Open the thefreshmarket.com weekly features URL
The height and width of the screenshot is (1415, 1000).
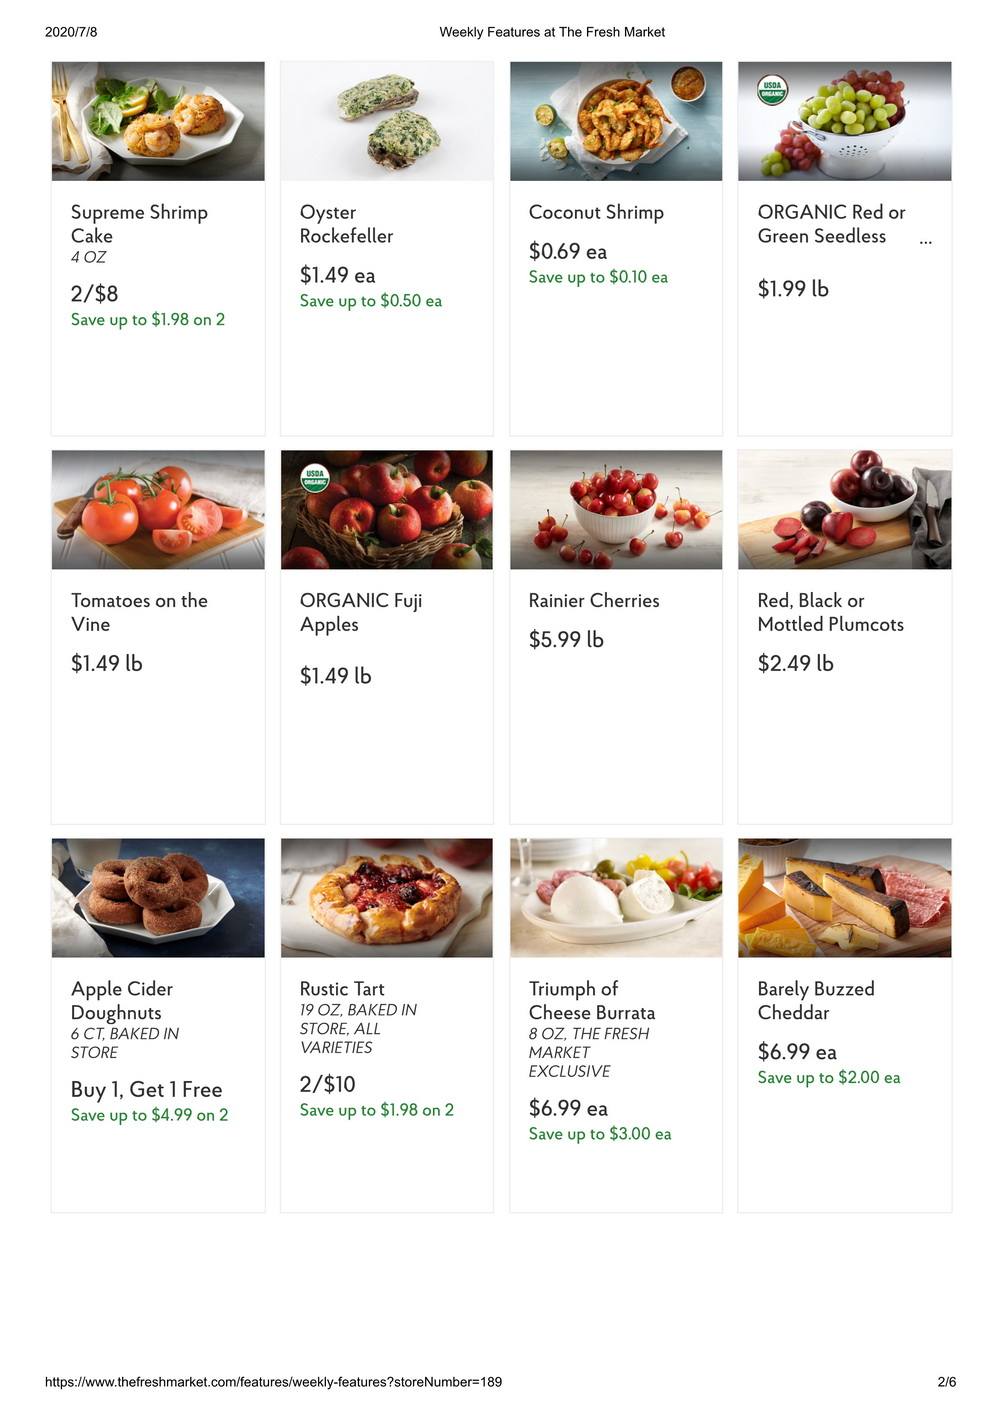tap(273, 1382)
